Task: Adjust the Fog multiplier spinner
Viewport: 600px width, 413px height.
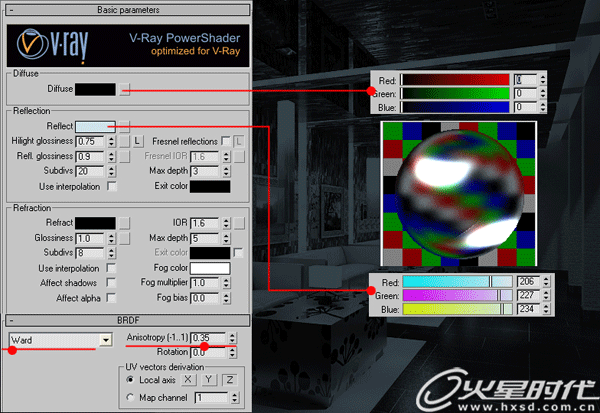Action: [226, 283]
